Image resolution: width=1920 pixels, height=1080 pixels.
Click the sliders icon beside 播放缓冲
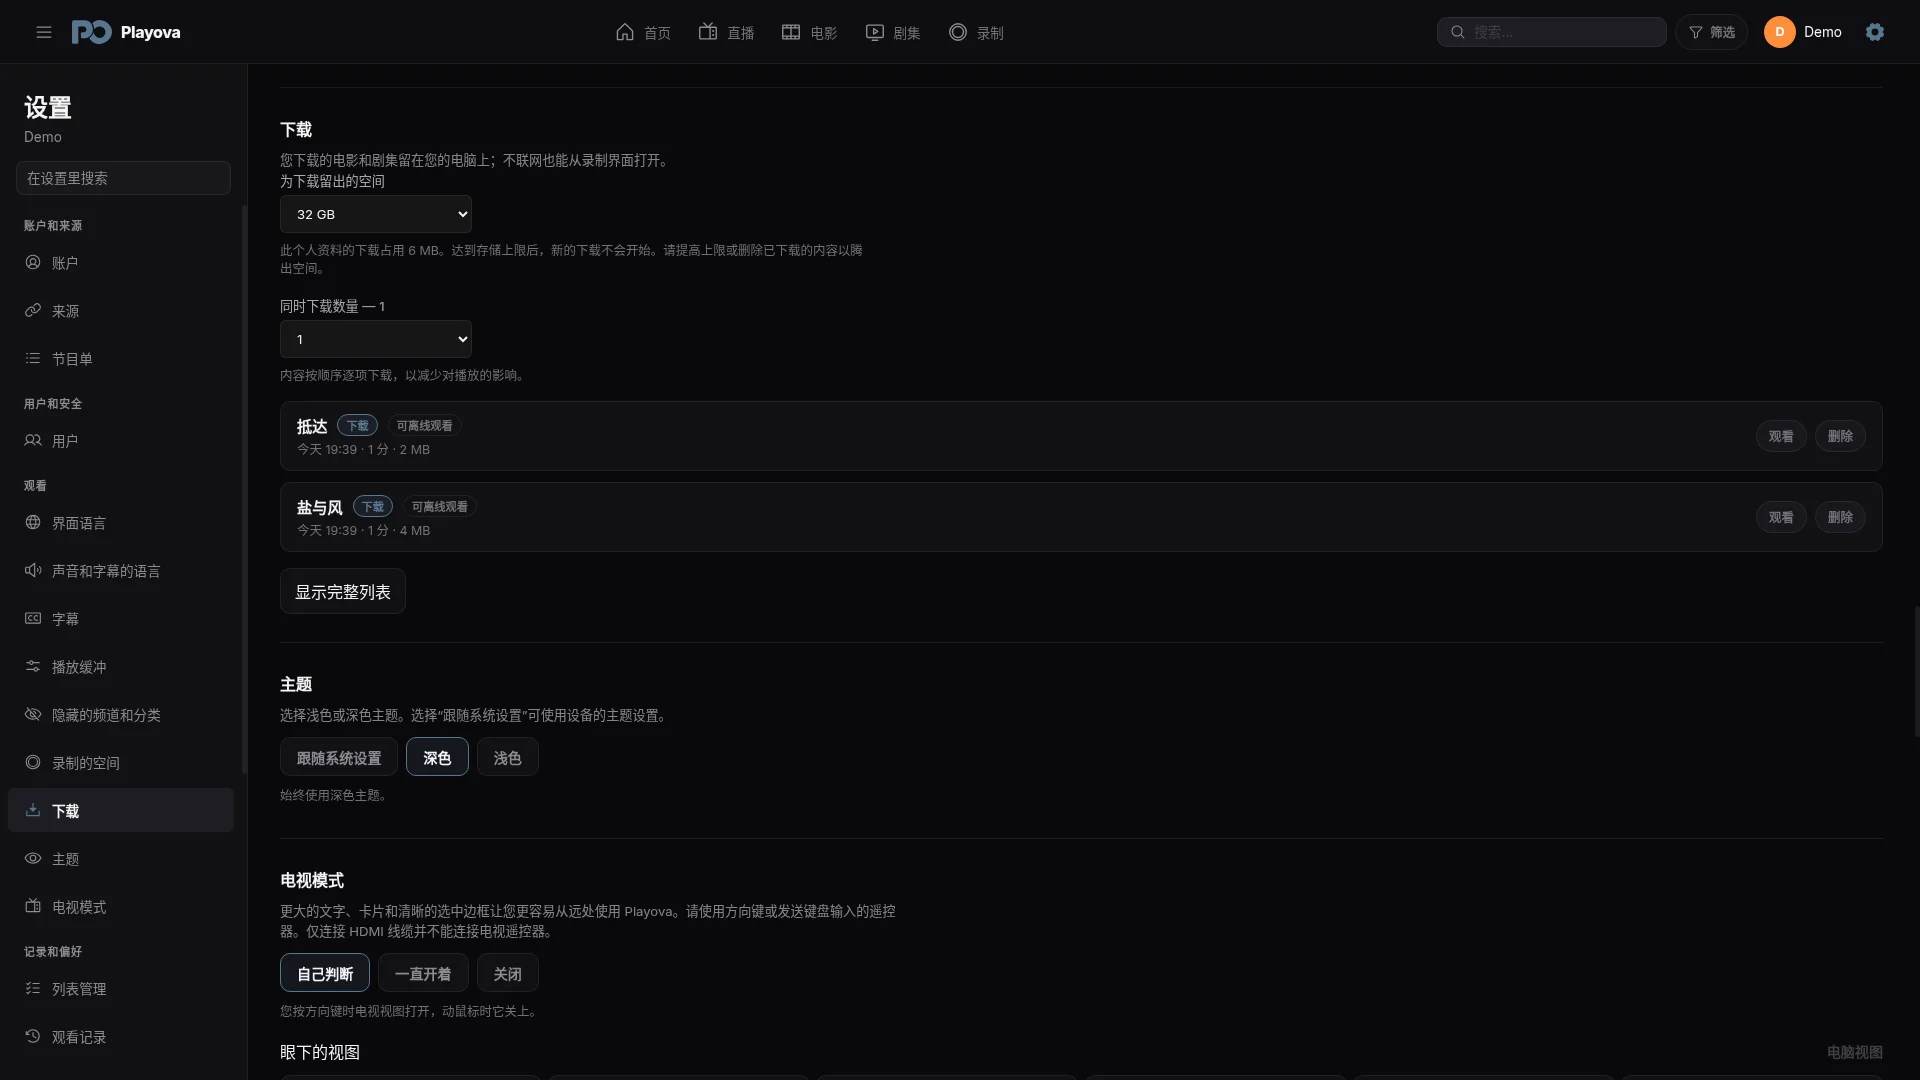[x=33, y=666]
